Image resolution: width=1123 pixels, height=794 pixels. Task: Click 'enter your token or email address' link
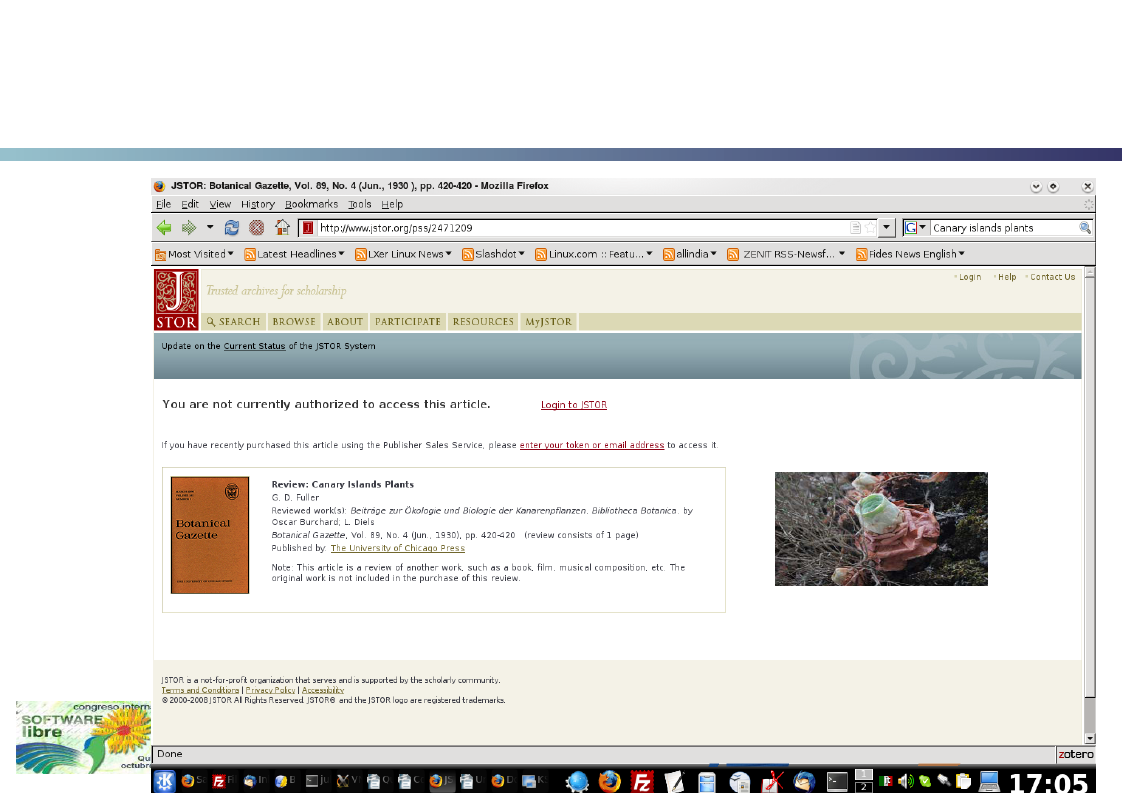tap(592, 445)
